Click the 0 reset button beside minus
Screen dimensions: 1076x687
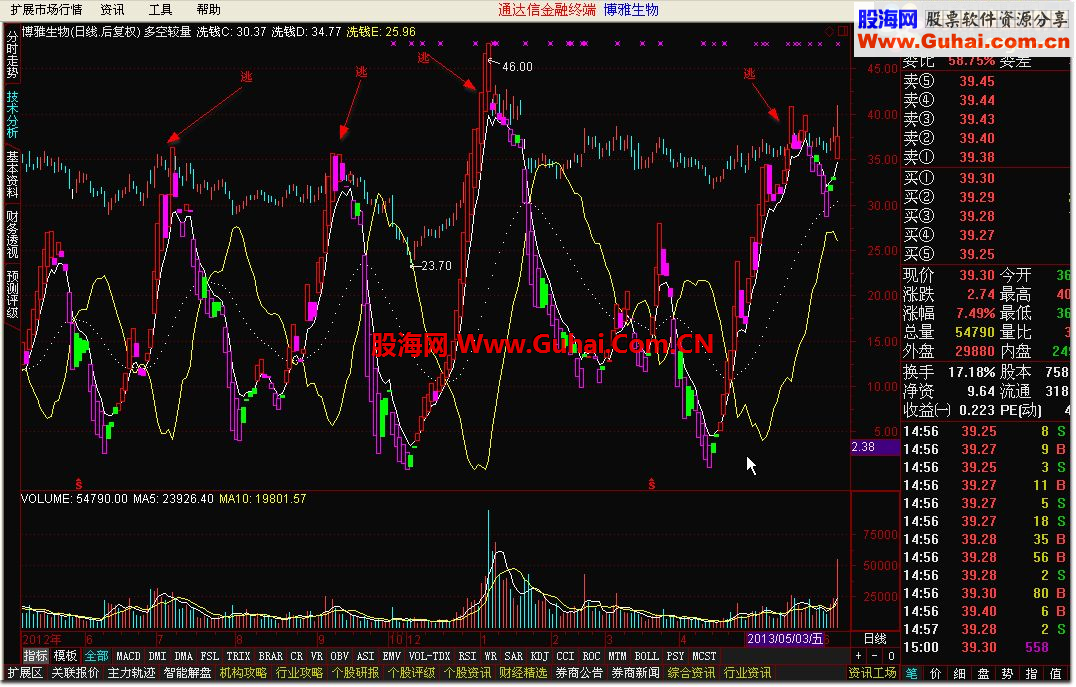[x=891, y=656]
